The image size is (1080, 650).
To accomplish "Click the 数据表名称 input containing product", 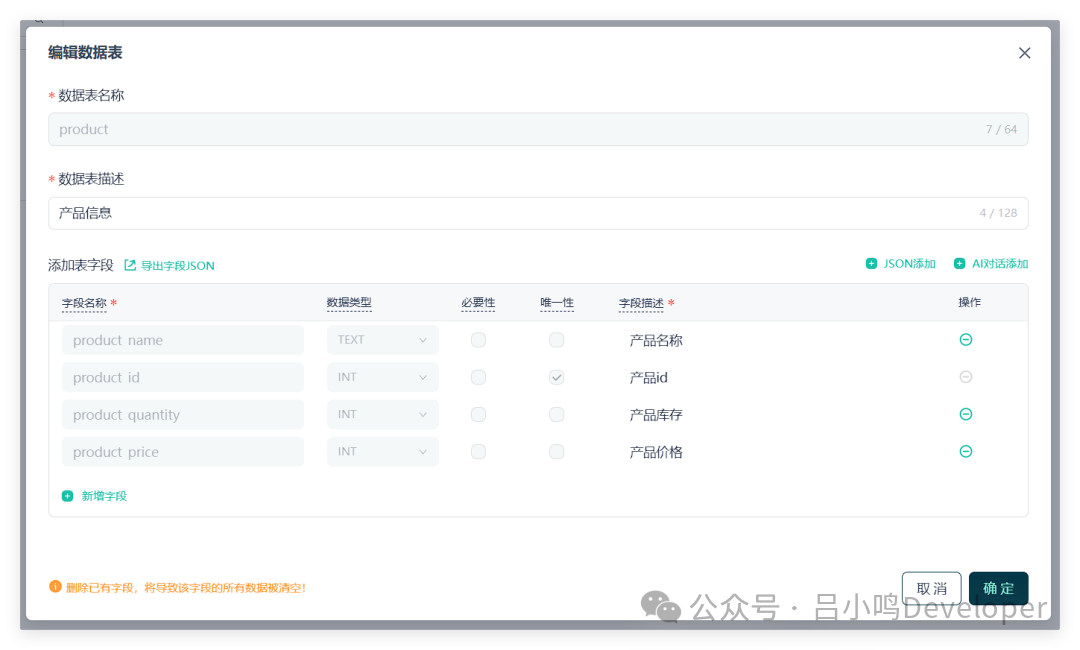I will tap(538, 129).
